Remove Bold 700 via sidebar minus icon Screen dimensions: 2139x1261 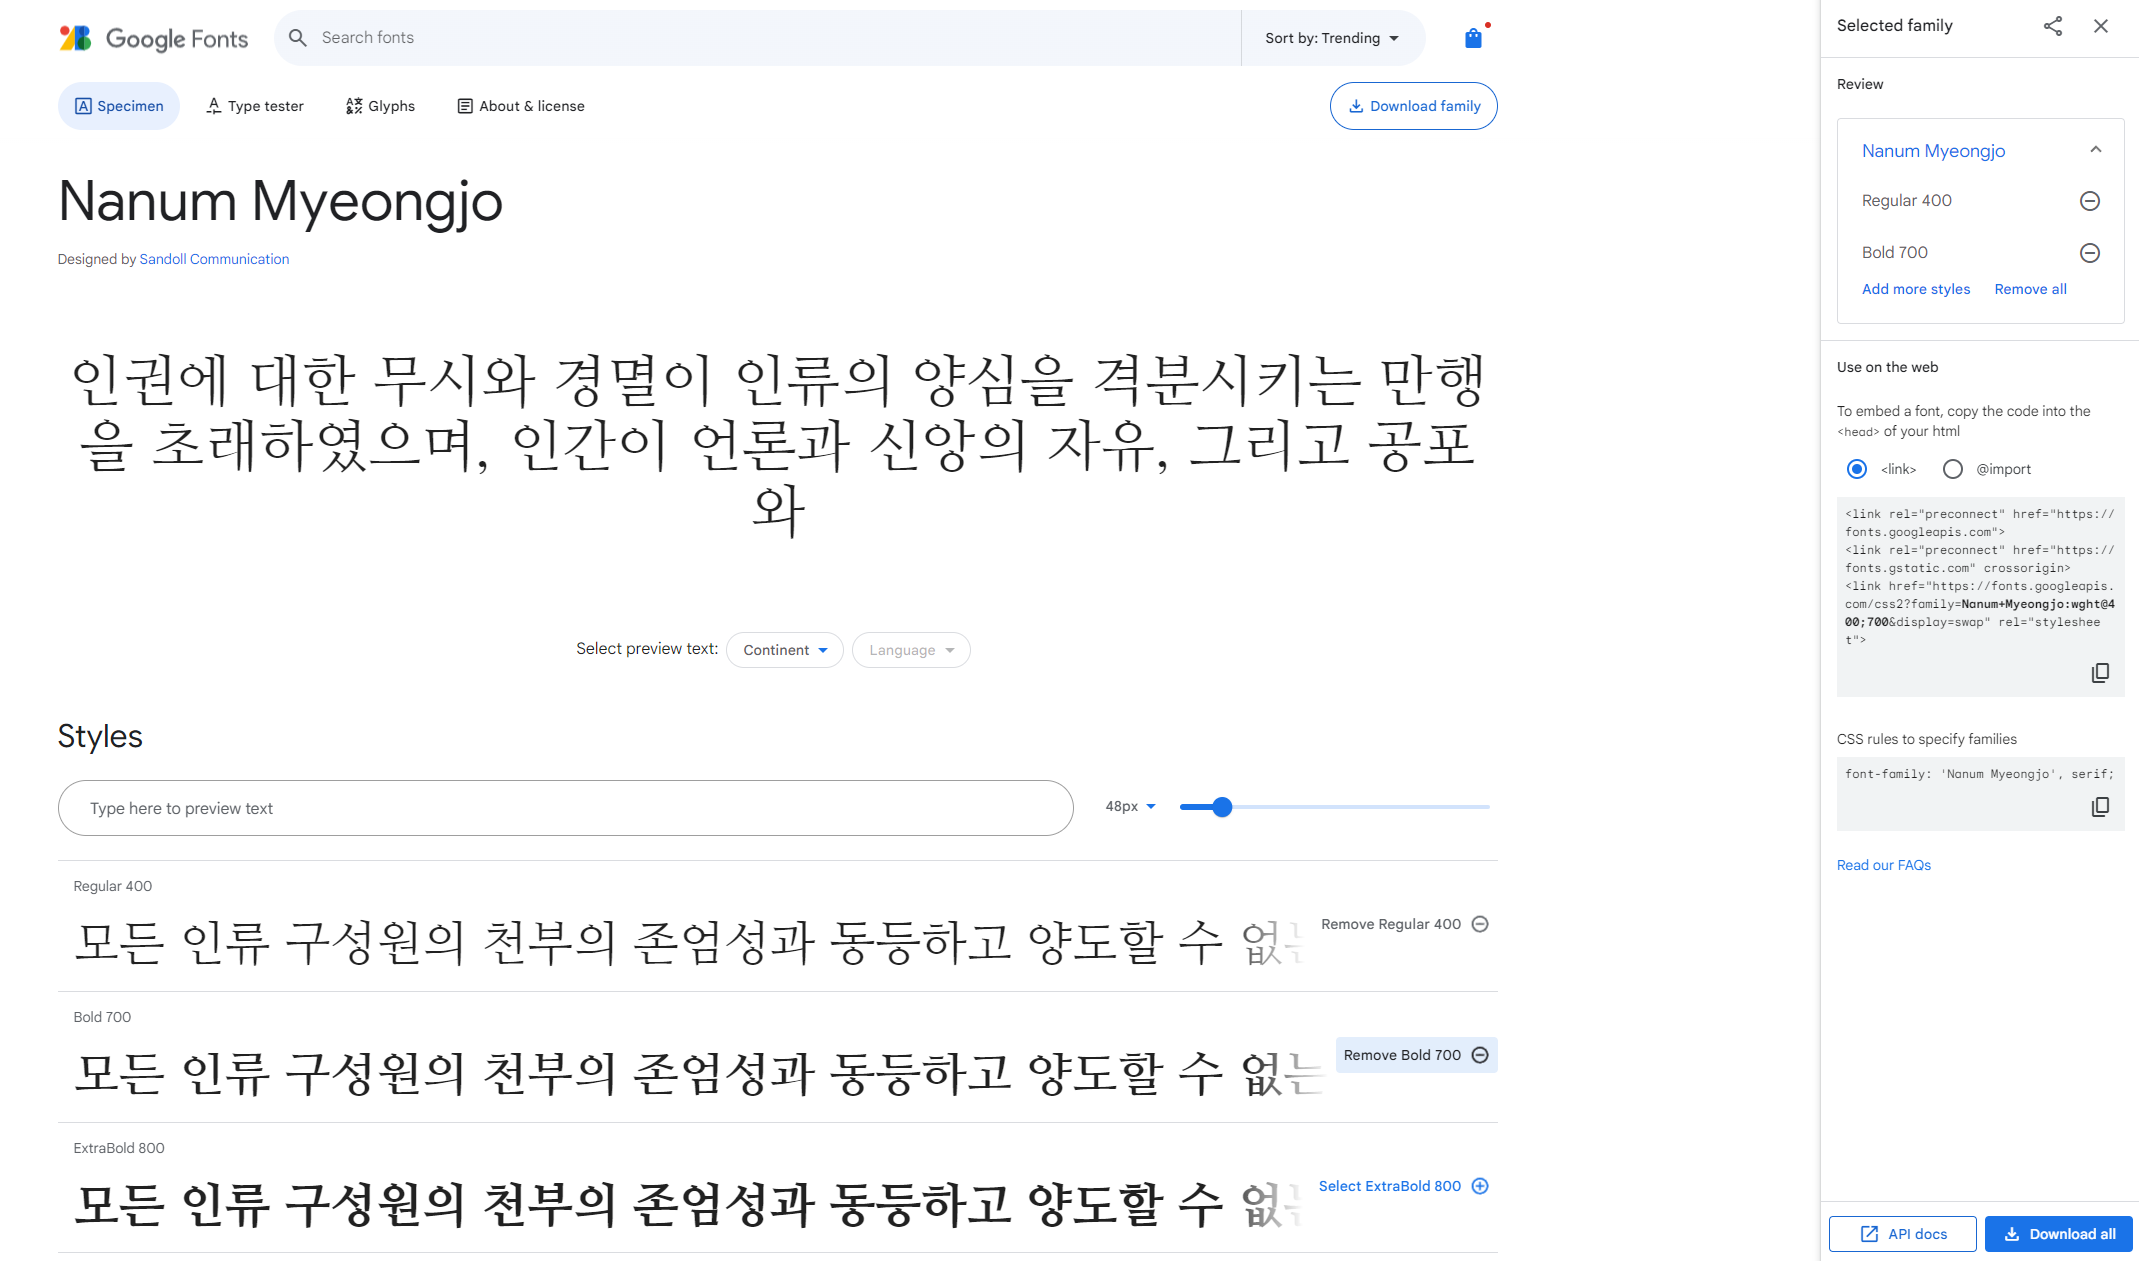click(x=2089, y=253)
